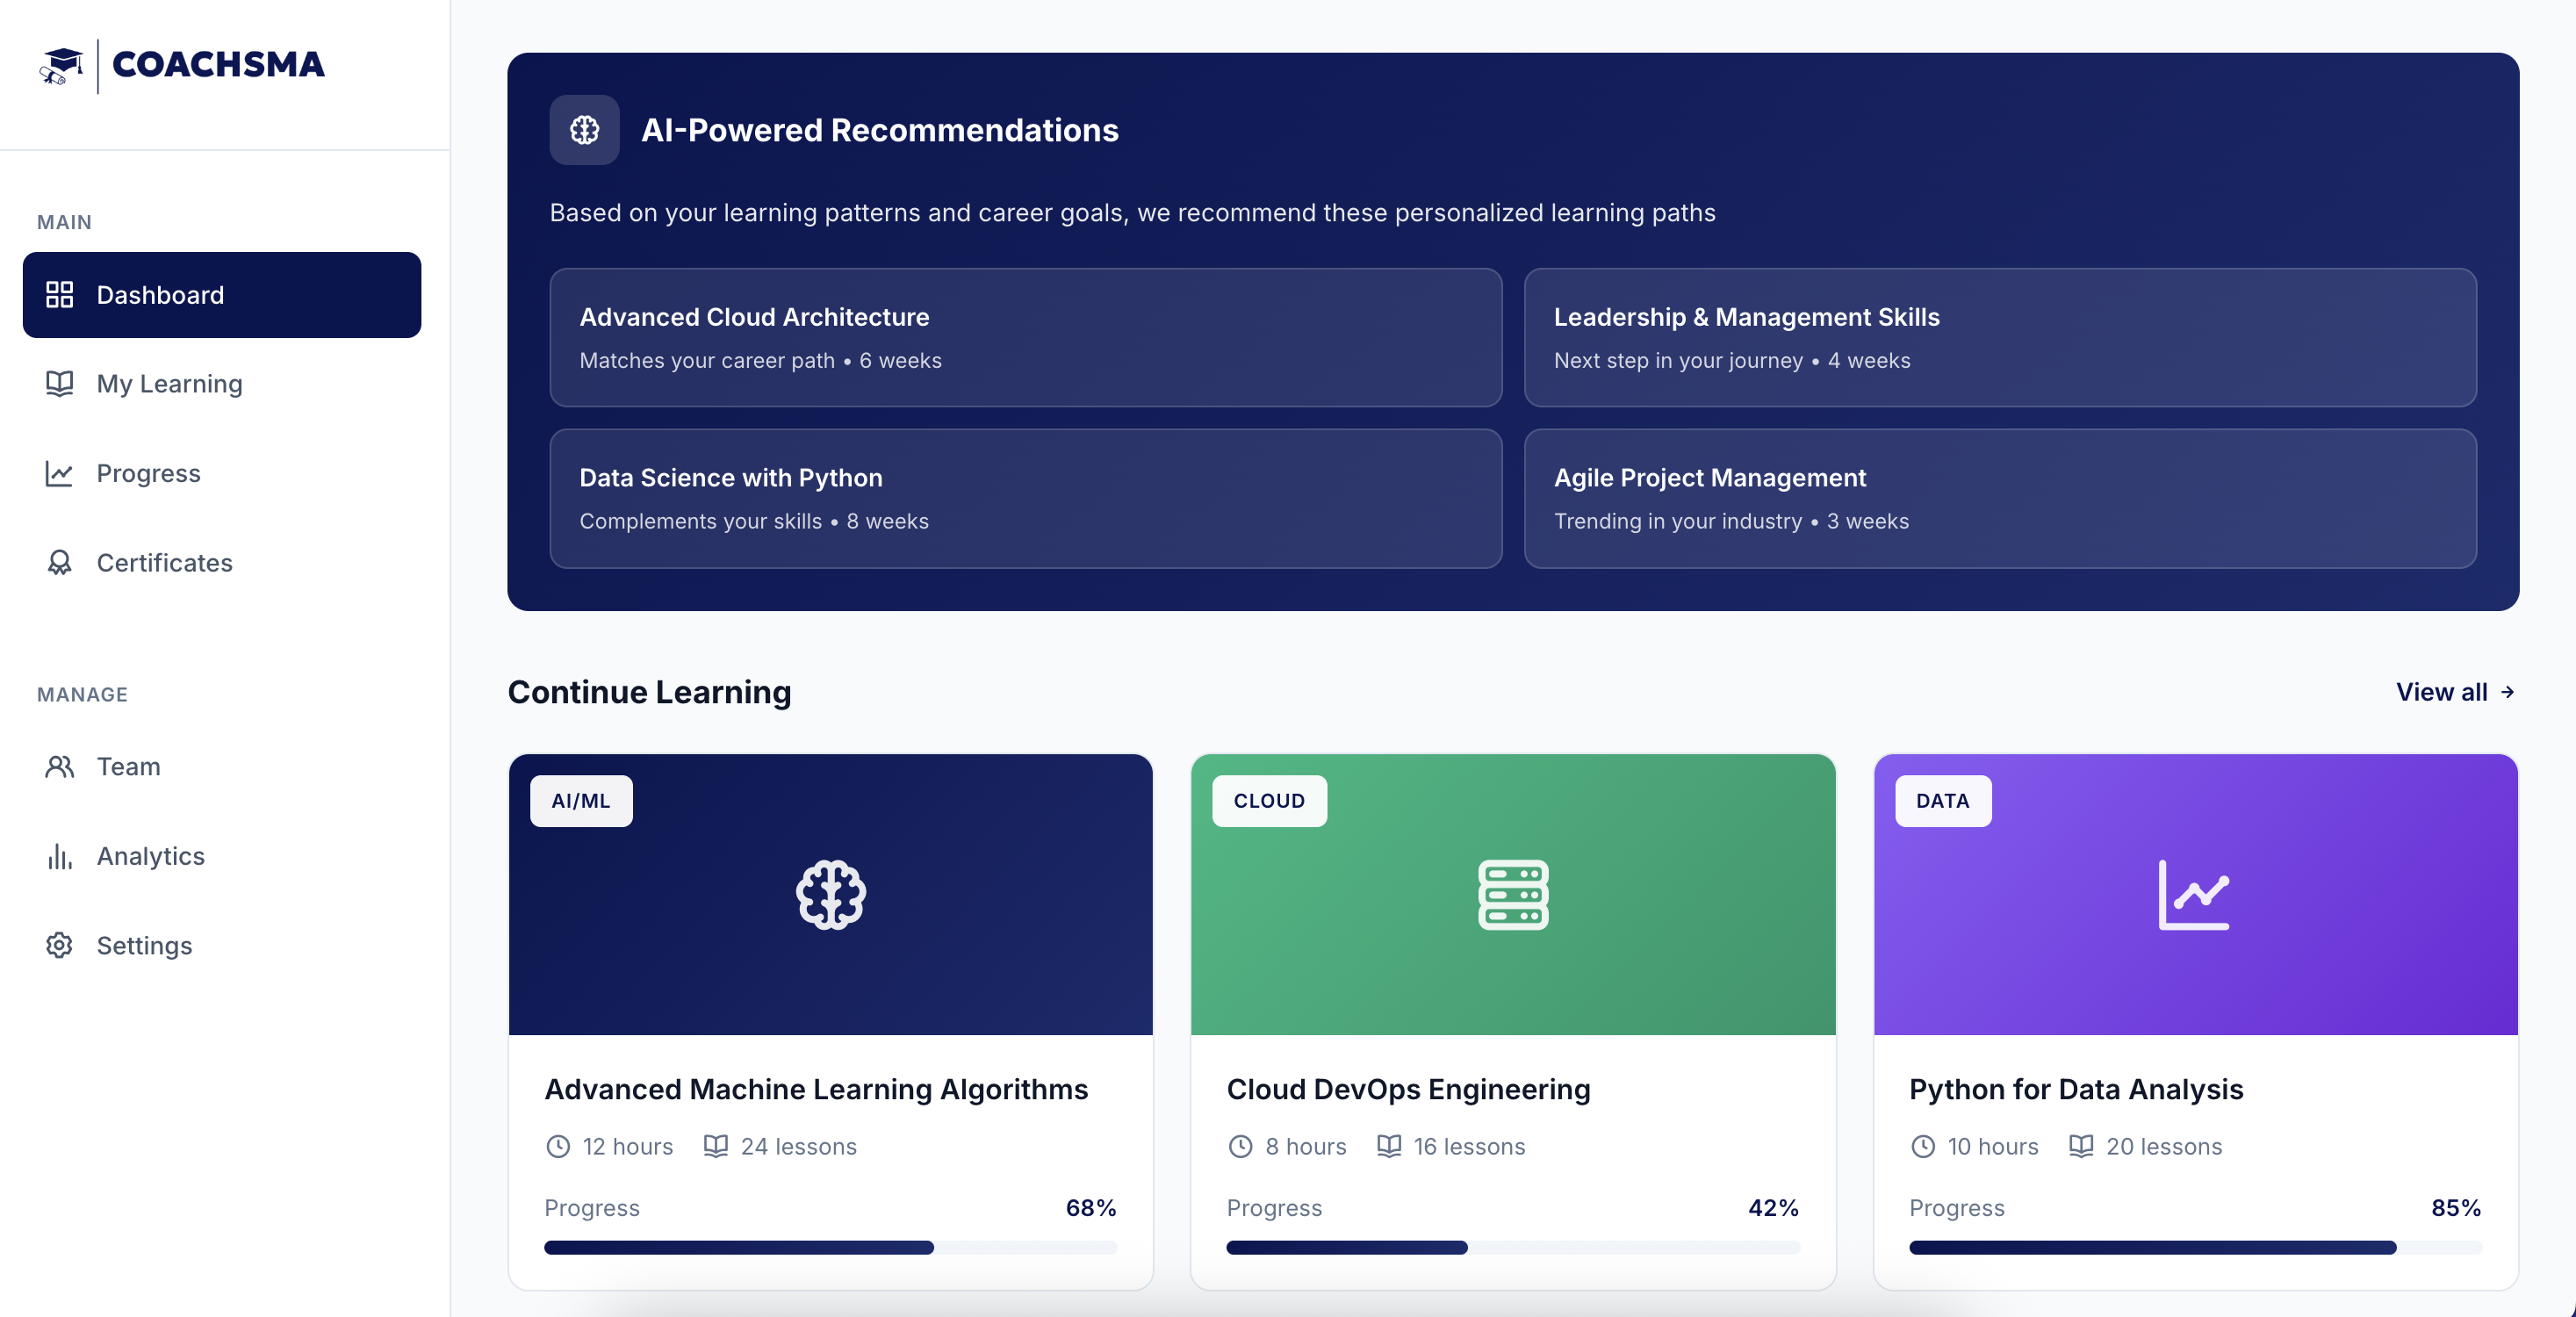Screen dimensions: 2576x1317
Task: Click the bar chart Analytics icon in sidebar
Action: pos(59,857)
